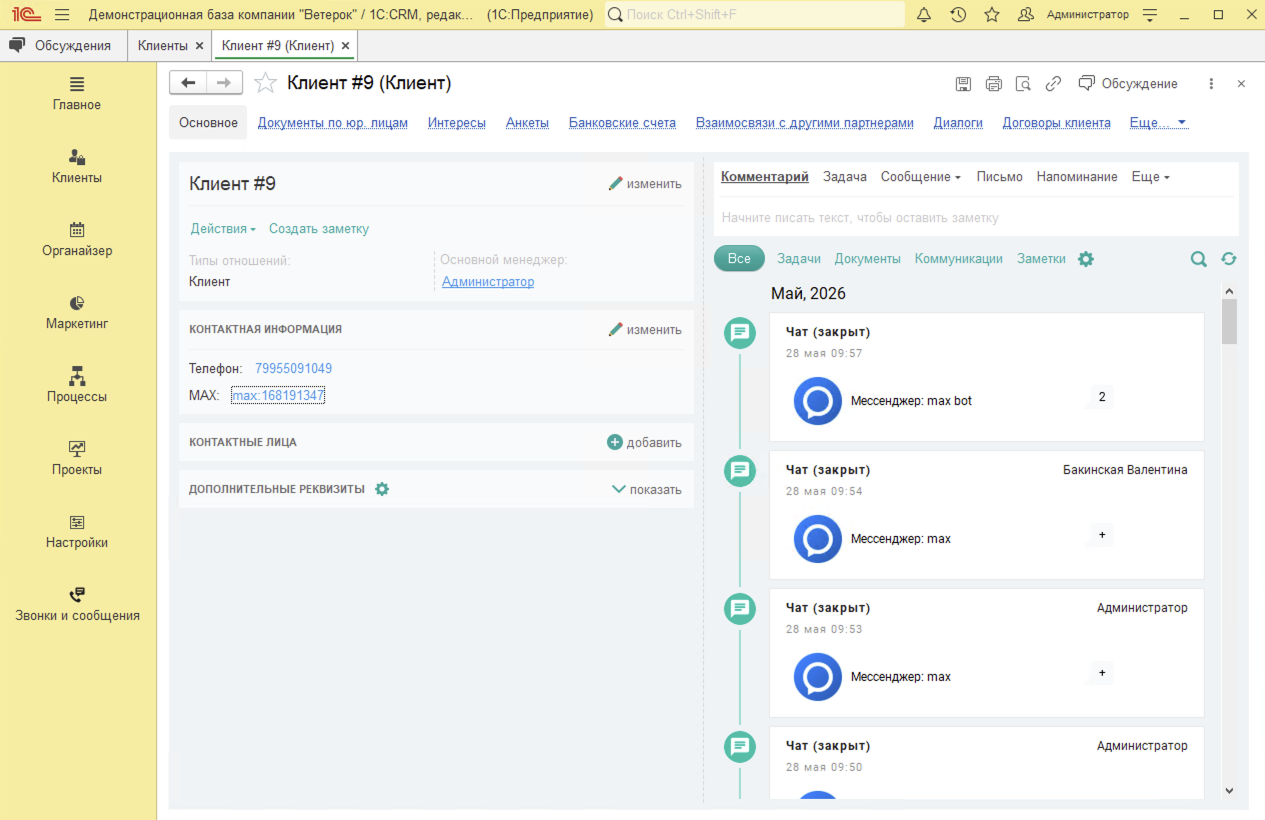Navigate back with the left arrow button
Viewport: 1265px width, 820px height.
point(188,83)
